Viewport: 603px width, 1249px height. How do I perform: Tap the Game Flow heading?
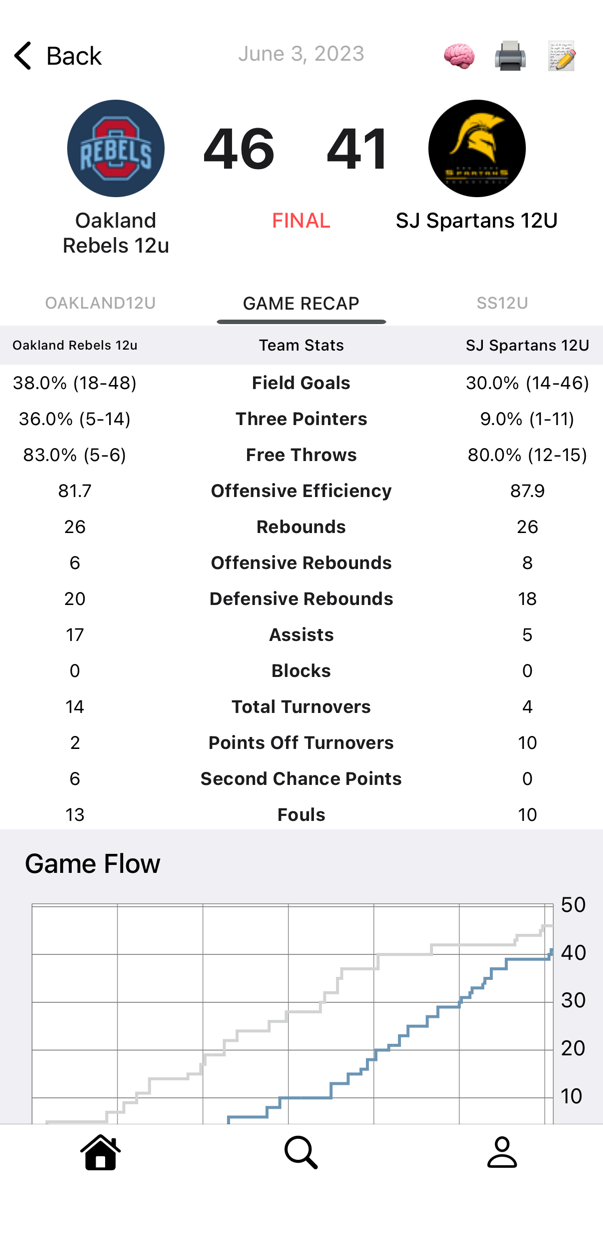(92, 864)
